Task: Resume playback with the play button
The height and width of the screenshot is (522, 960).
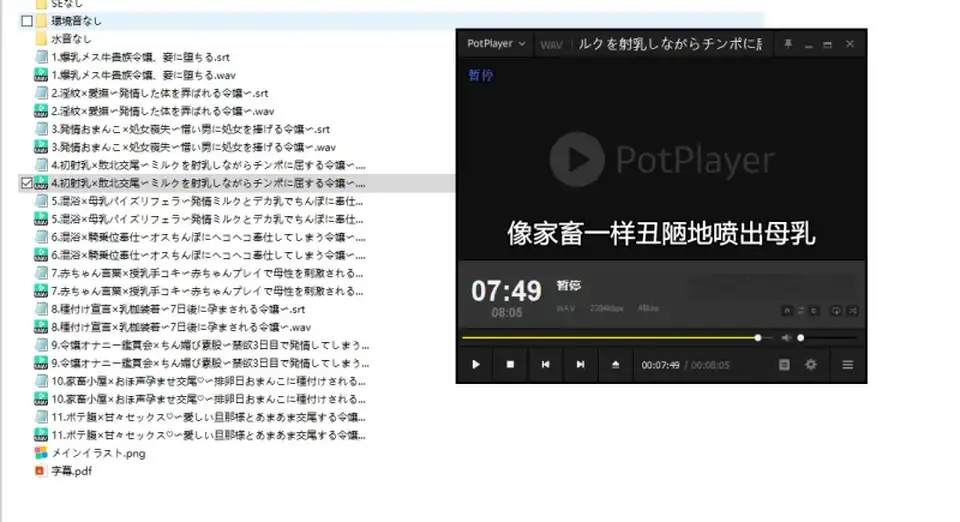Action: pyautogui.click(x=476, y=365)
